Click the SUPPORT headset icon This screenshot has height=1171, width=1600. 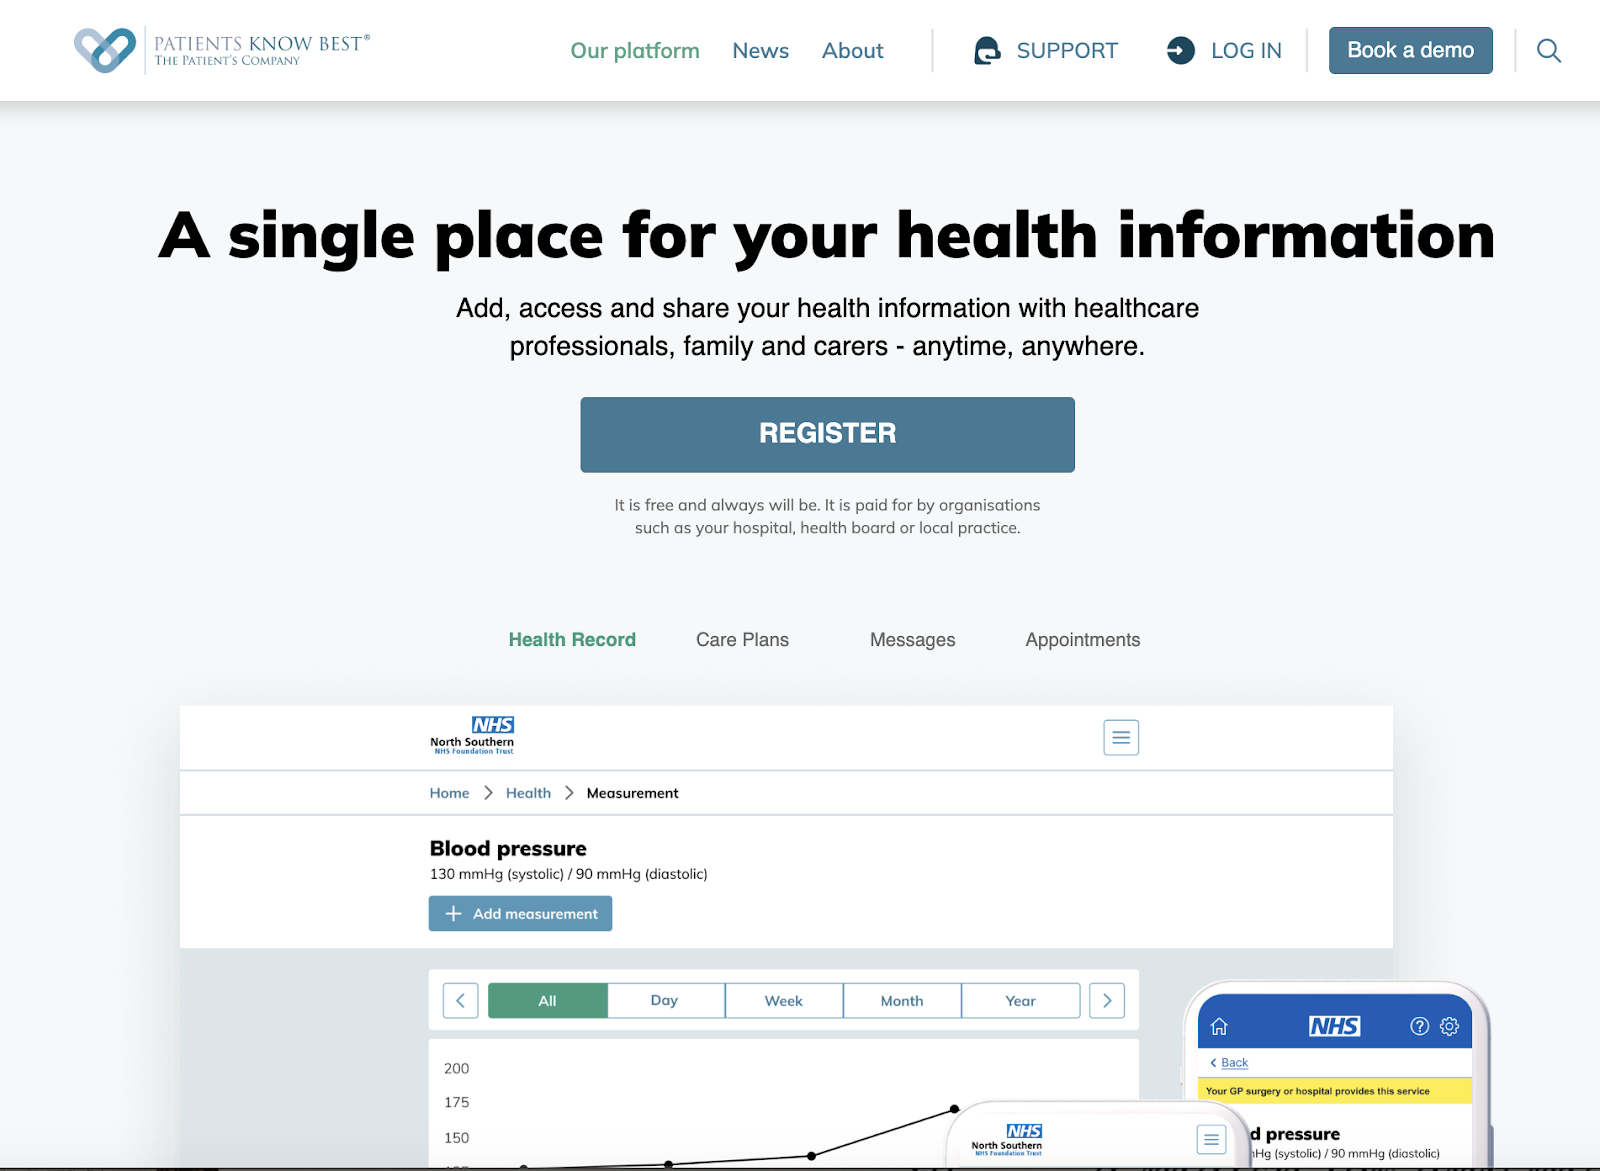tap(987, 50)
